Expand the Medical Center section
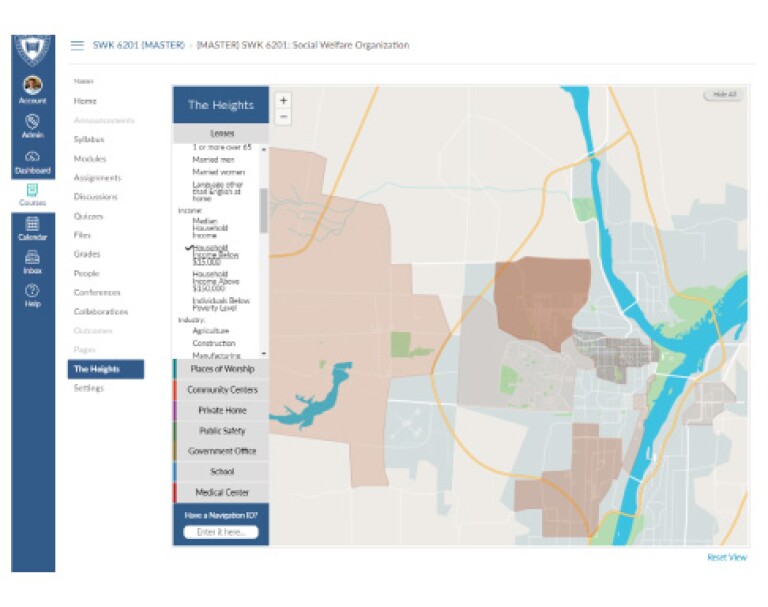This screenshot has height=607, width=768. [221, 492]
